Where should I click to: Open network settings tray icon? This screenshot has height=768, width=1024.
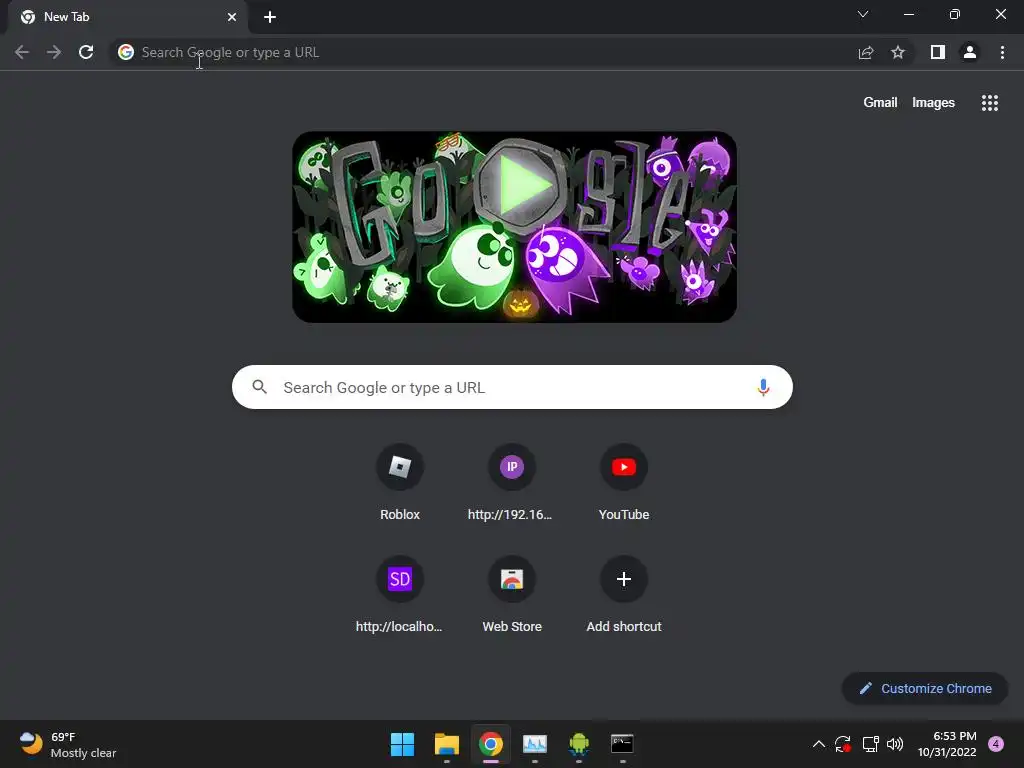pyautogui.click(x=871, y=744)
